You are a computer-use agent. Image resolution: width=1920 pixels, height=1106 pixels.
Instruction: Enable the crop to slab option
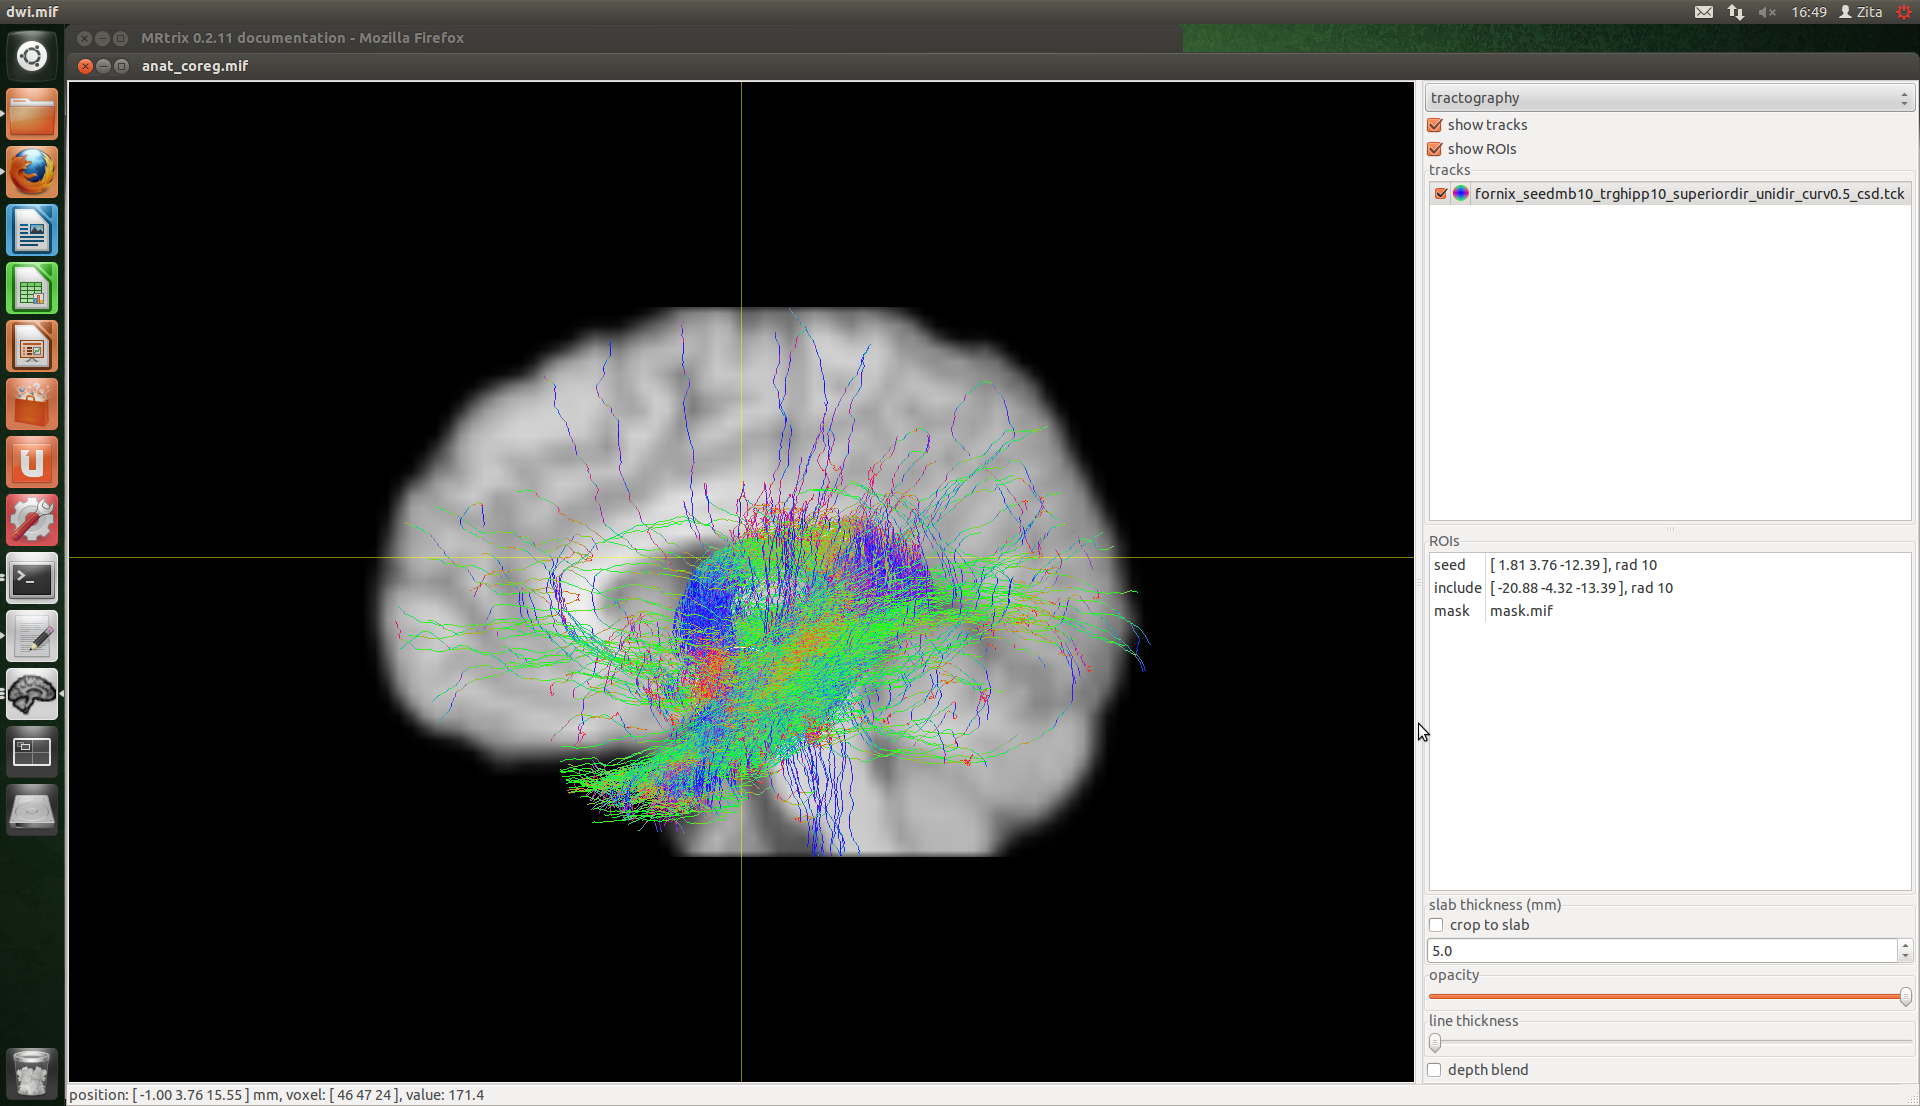point(1436,925)
